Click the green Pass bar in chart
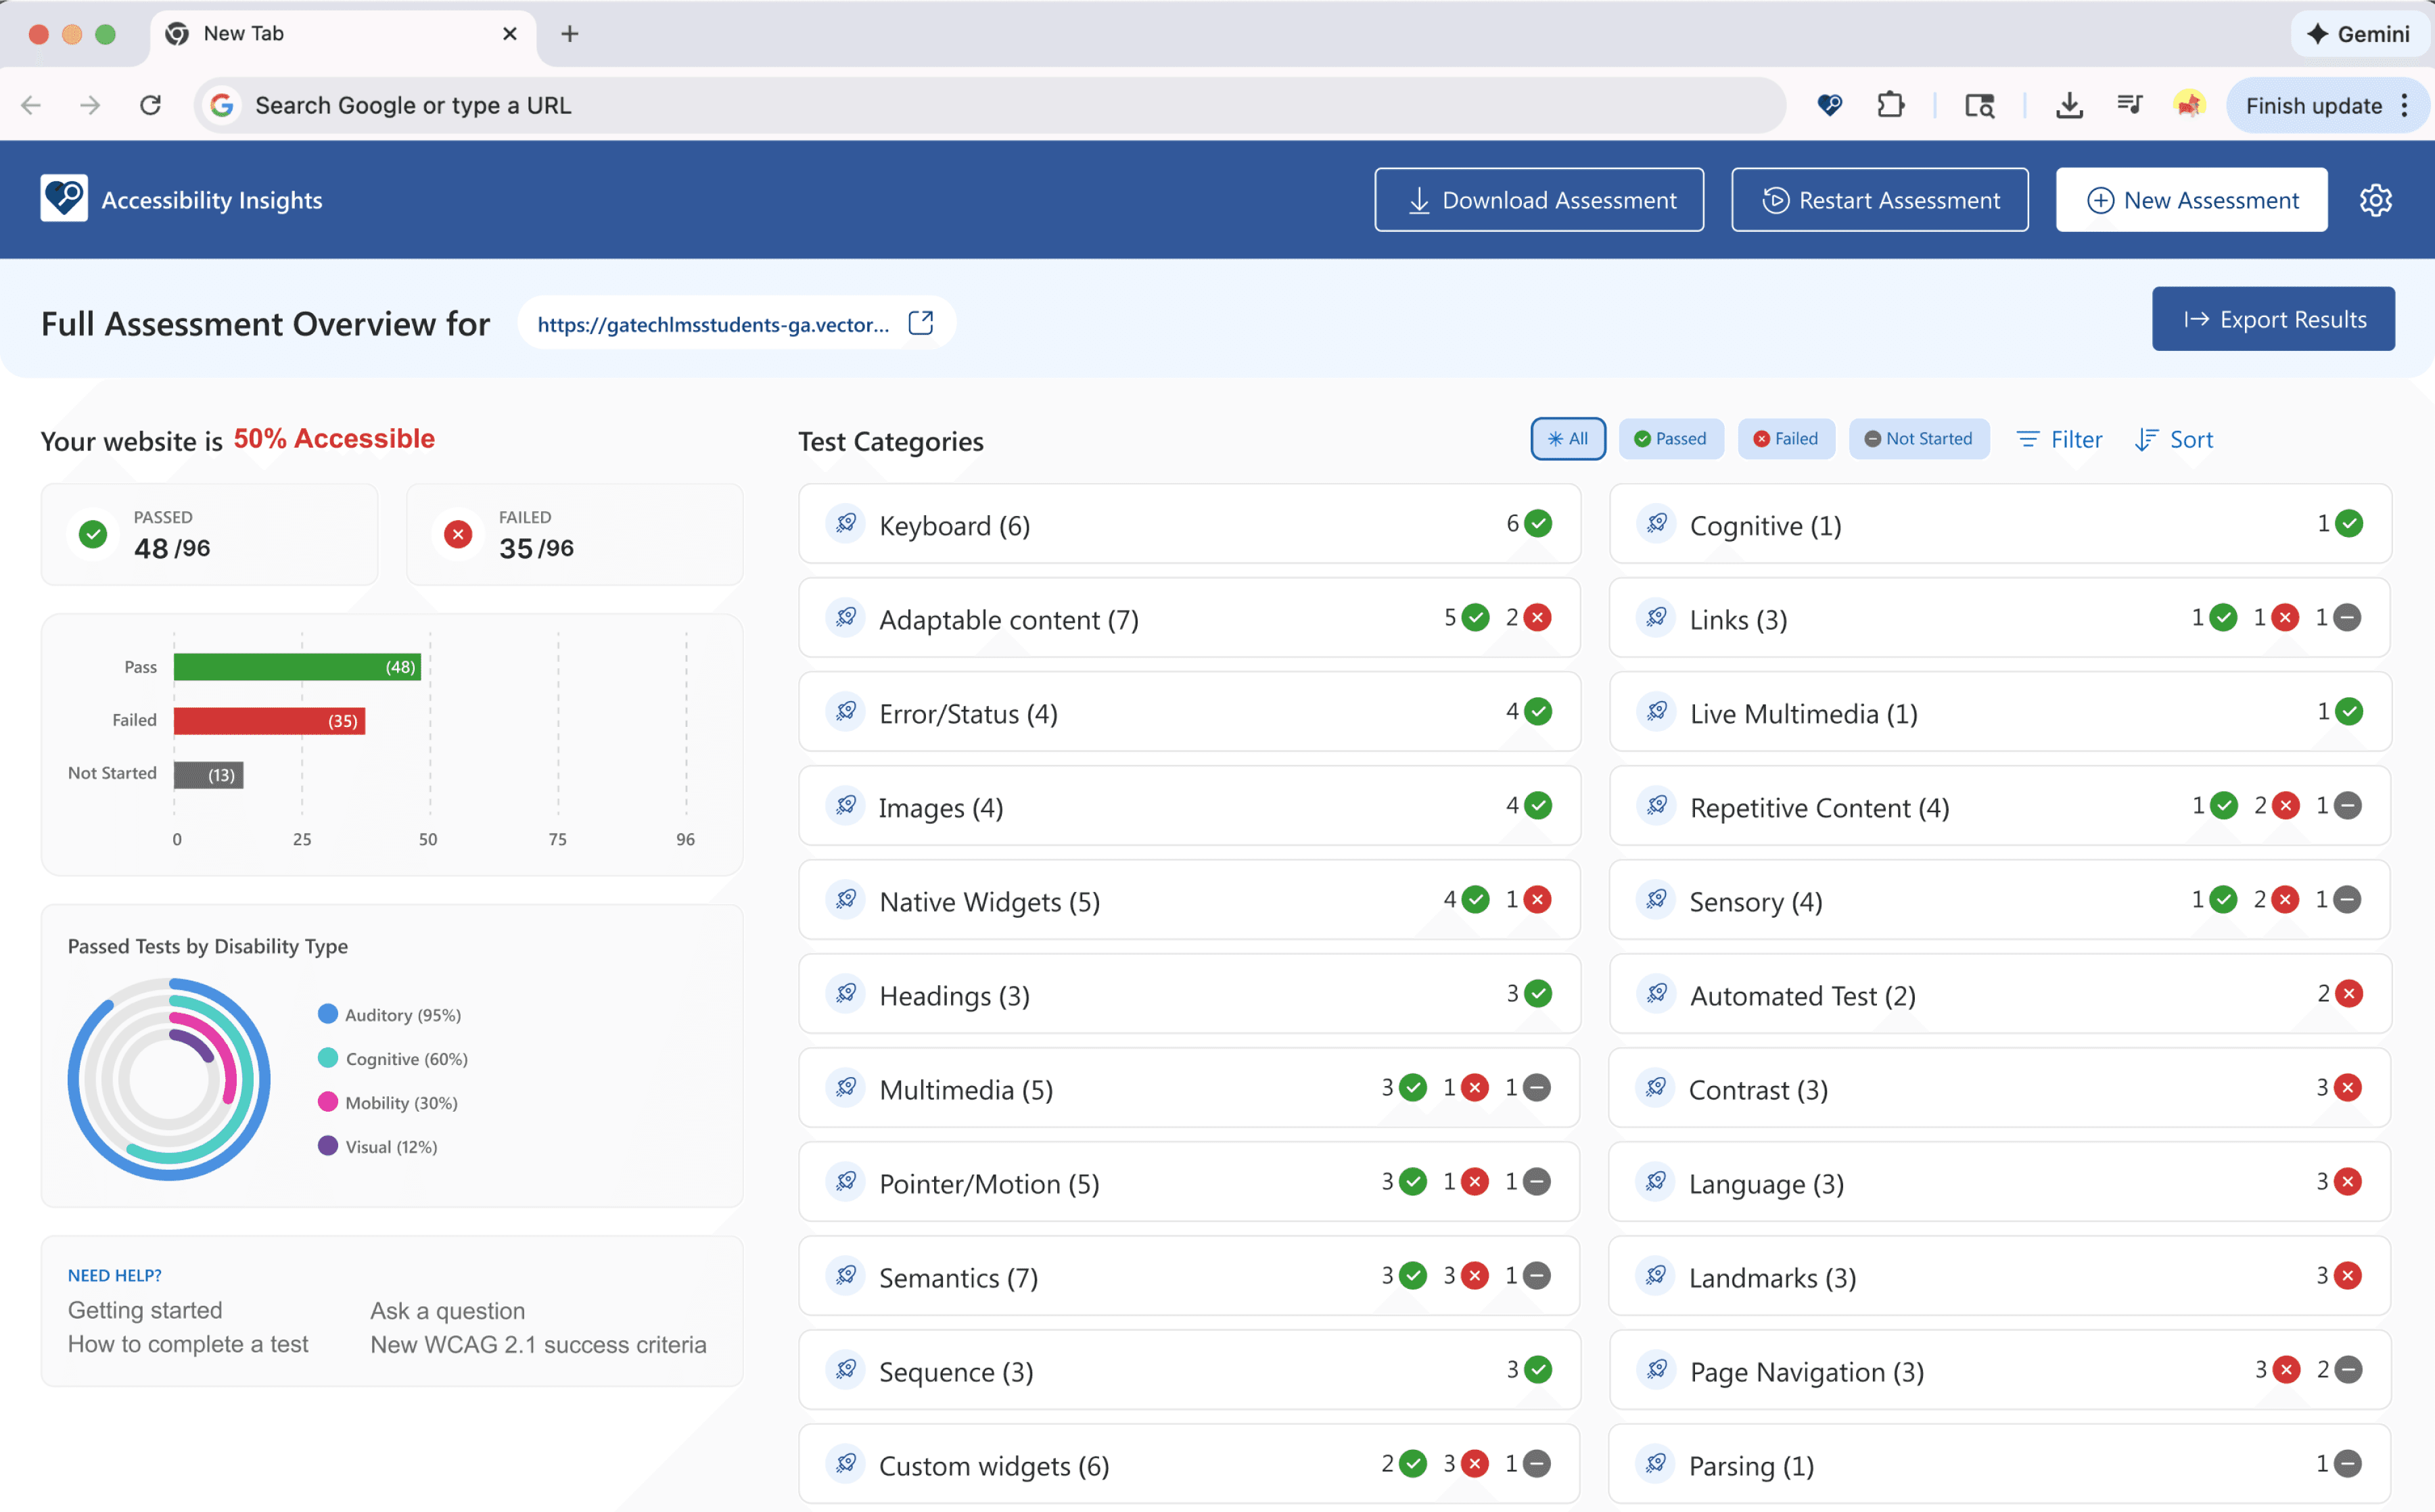Image resolution: width=2435 pixels, height=1512 pixels. (296, 667)
